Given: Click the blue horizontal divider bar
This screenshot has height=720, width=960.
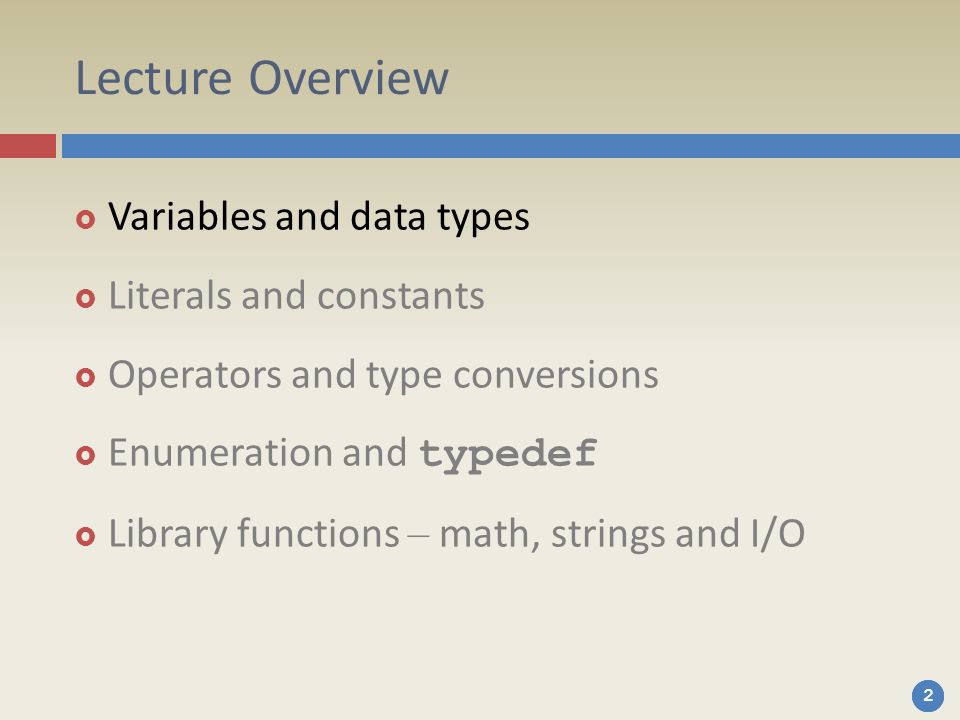Looking at the screenshot, I should 511,146.
